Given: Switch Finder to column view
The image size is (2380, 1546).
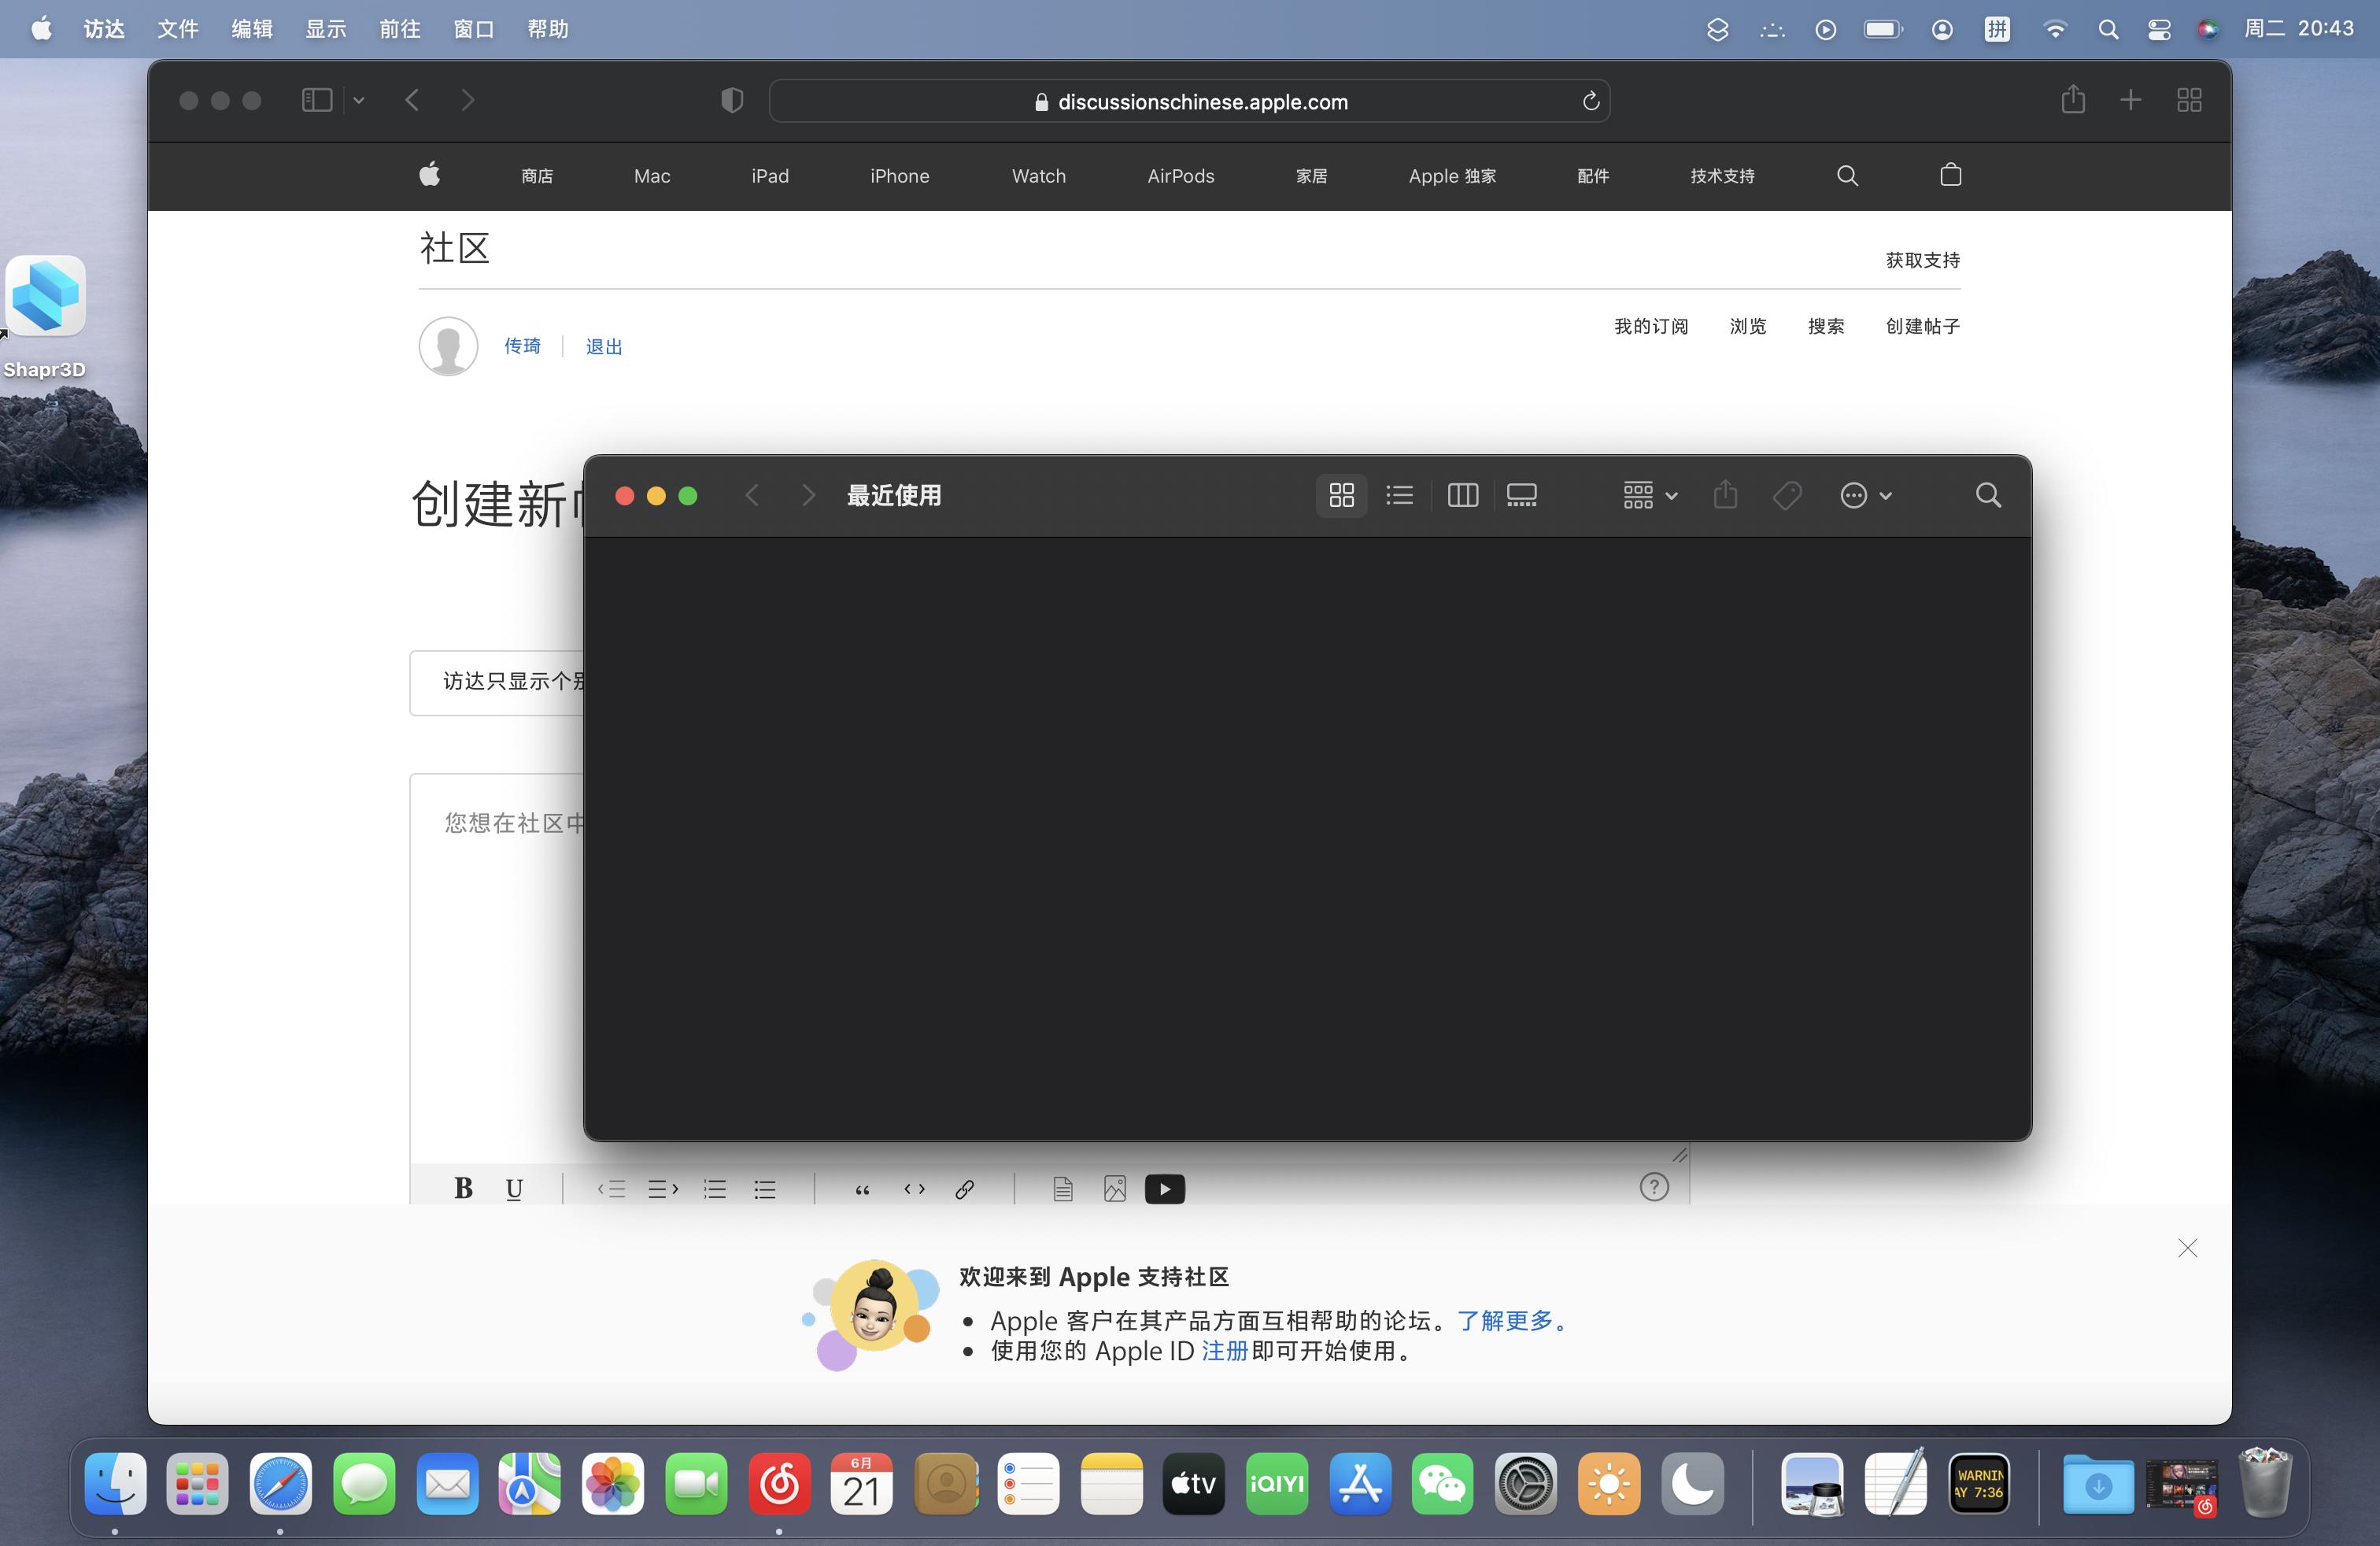Looking at the screenshot, I should [1462, 495].
